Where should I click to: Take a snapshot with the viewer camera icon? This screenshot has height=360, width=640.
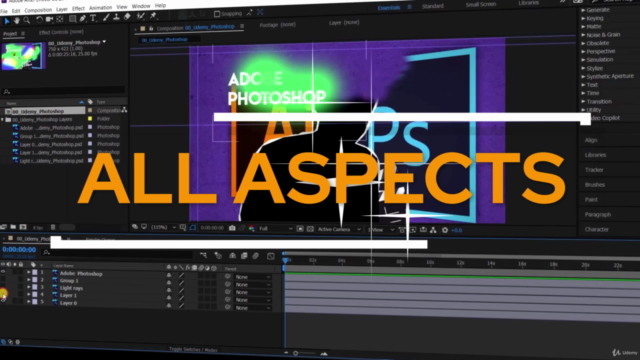(x=232, y=228)
